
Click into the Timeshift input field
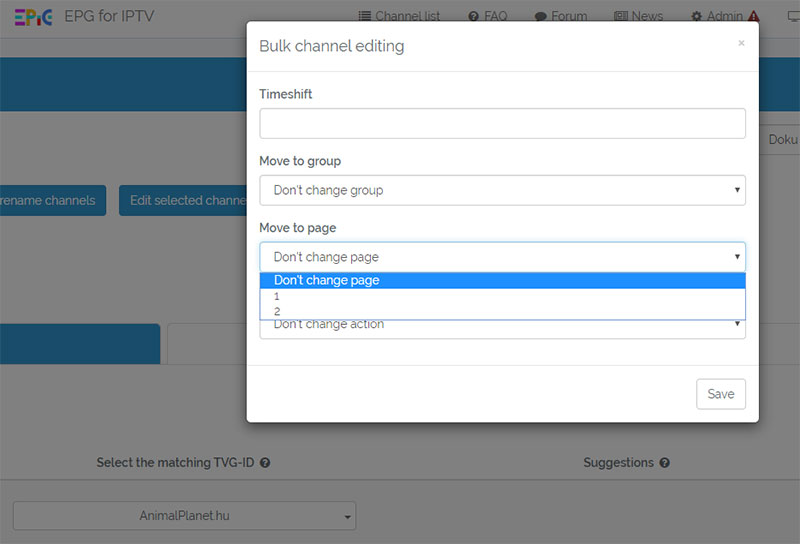pos(502,123)
